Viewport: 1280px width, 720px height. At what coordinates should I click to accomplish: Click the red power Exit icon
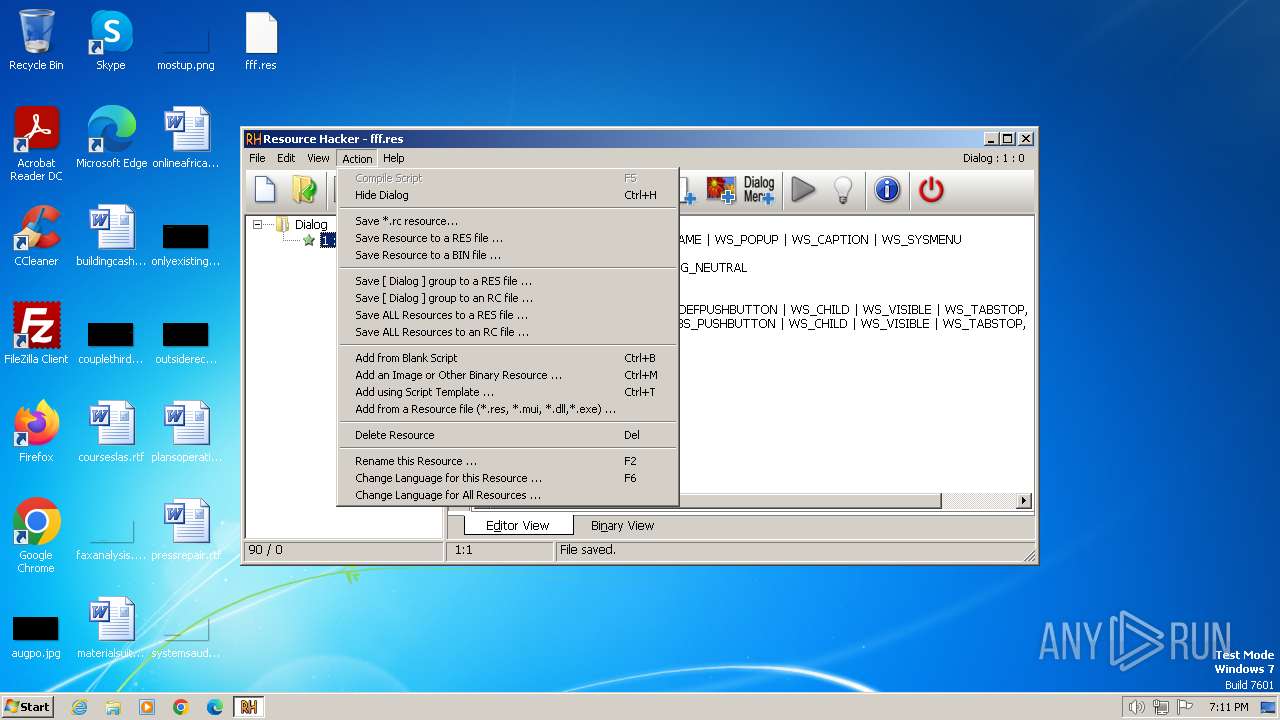[931, 189]
